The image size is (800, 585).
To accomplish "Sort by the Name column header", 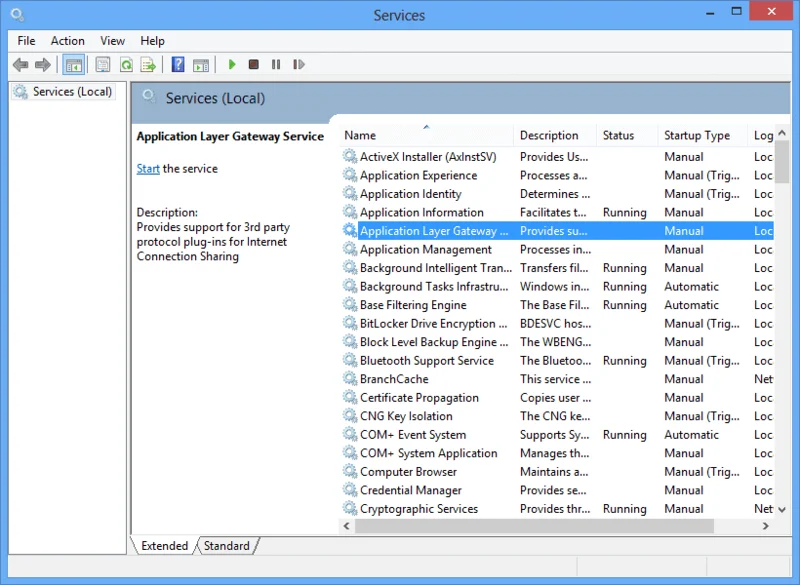I will pyautogui.click(x=427, y=135).
